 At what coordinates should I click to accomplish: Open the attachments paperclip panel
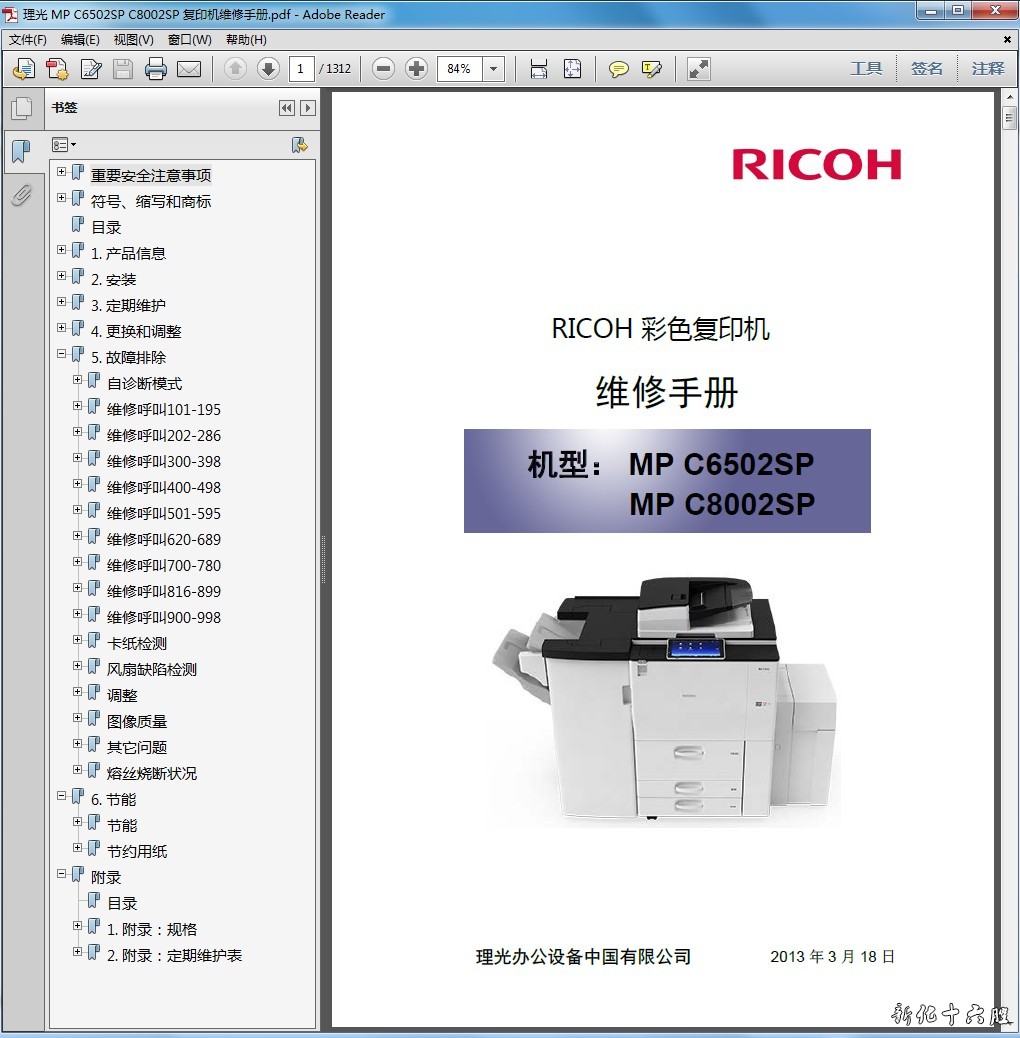20,195
